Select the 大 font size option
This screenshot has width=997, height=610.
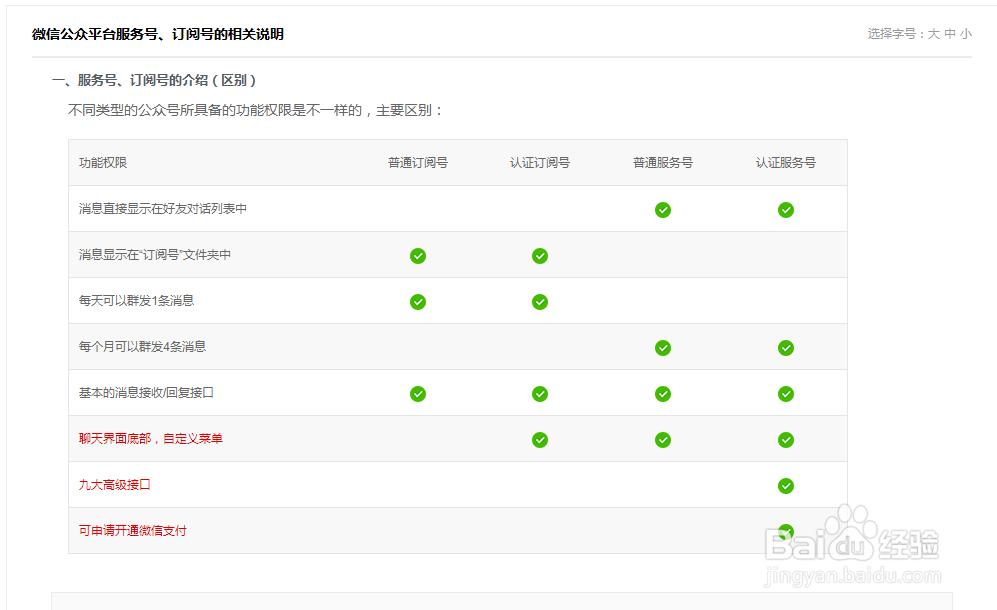click(933, 34)
